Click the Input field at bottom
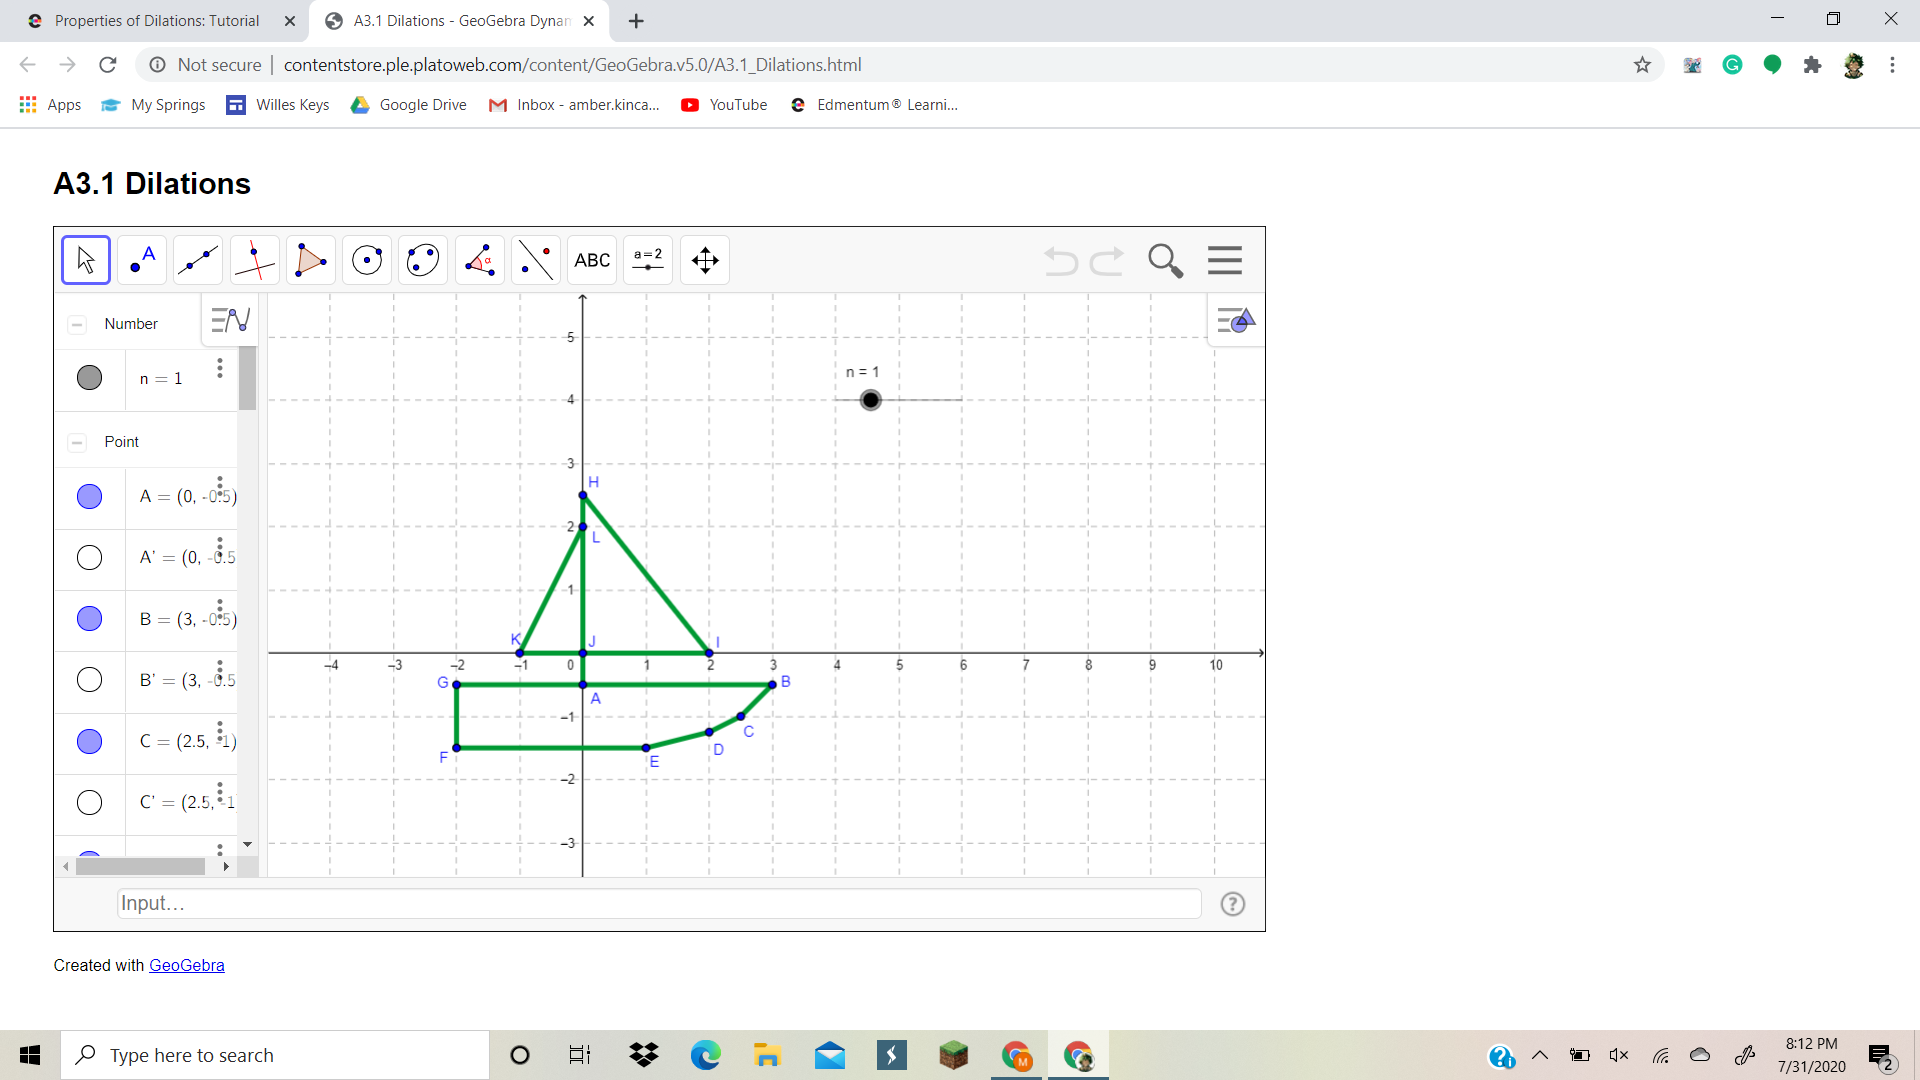 pyautogui.click(x=659, y=903)
